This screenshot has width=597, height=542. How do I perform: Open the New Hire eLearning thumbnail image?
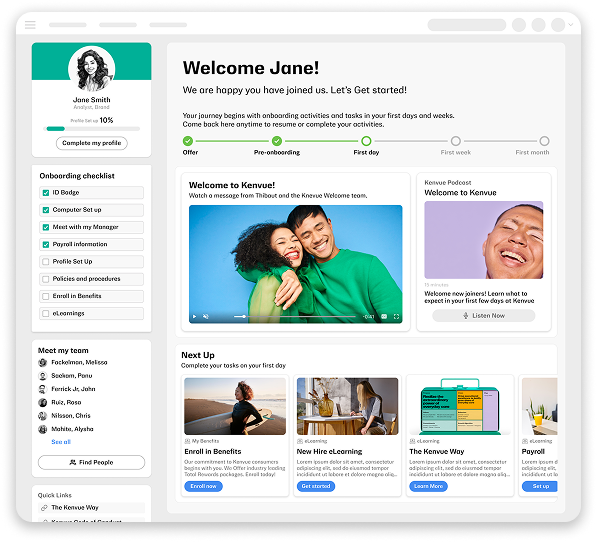tap(348, 406)
